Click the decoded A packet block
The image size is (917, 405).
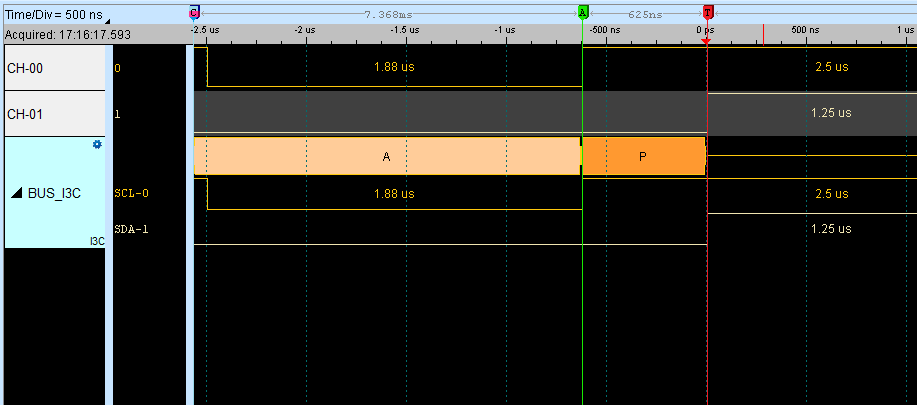(387, 156)
